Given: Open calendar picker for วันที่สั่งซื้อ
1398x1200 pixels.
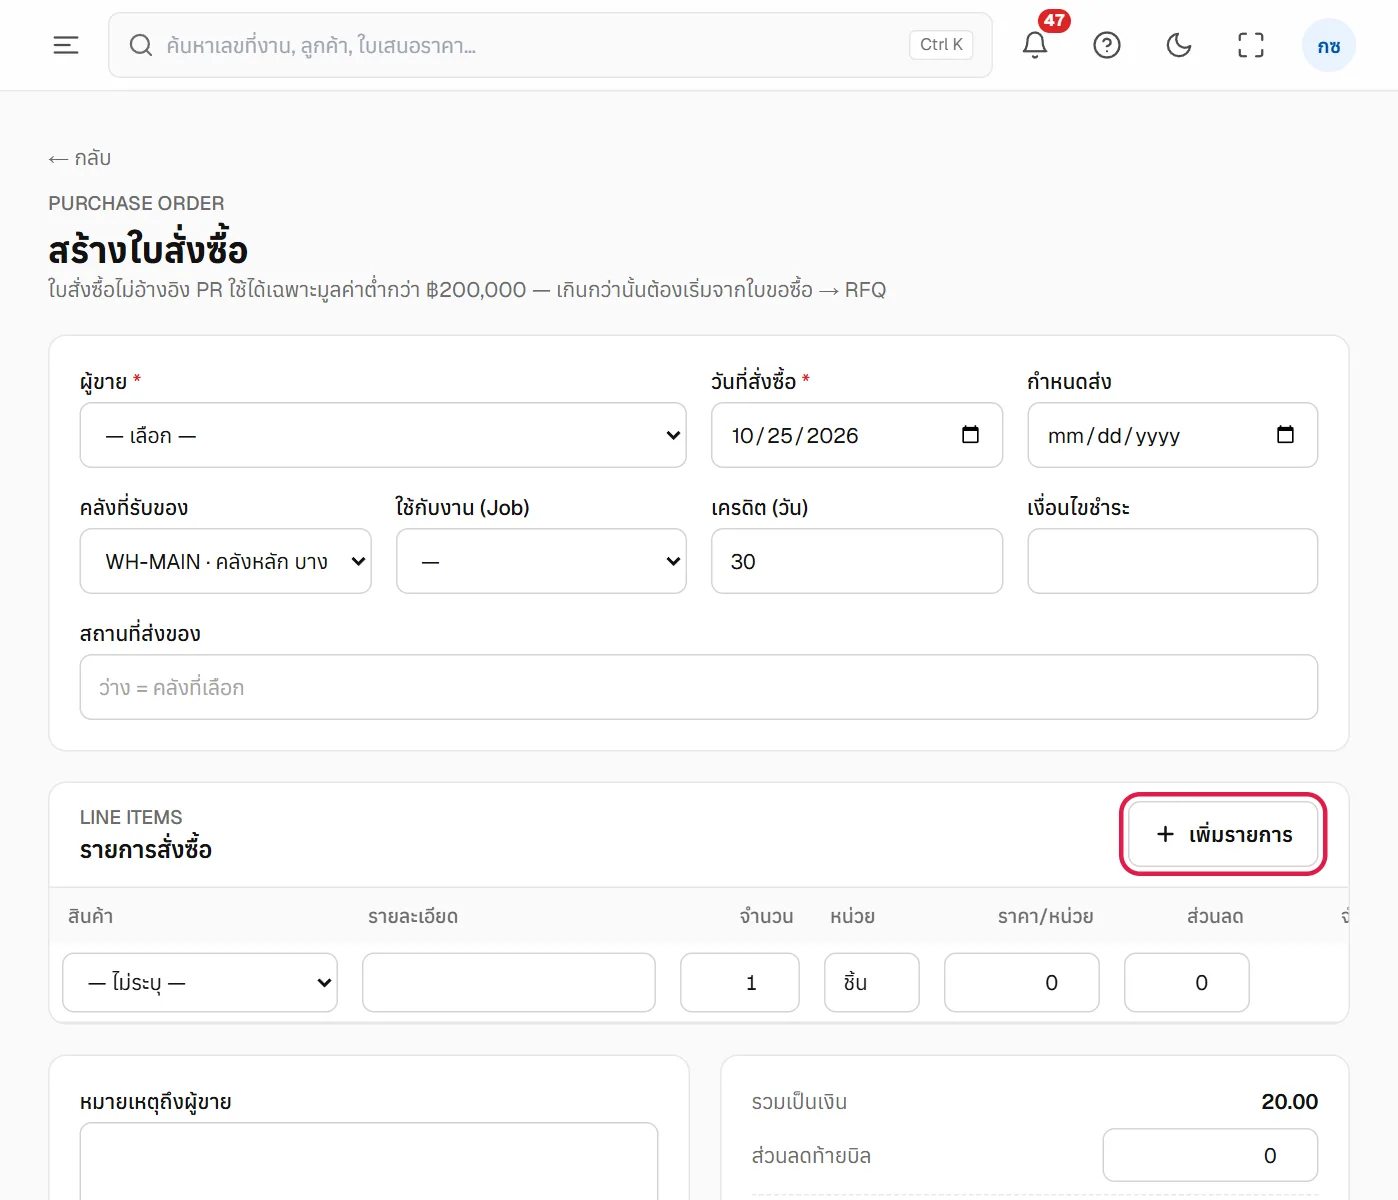Looking at the screenshot, I should point(970,435).
